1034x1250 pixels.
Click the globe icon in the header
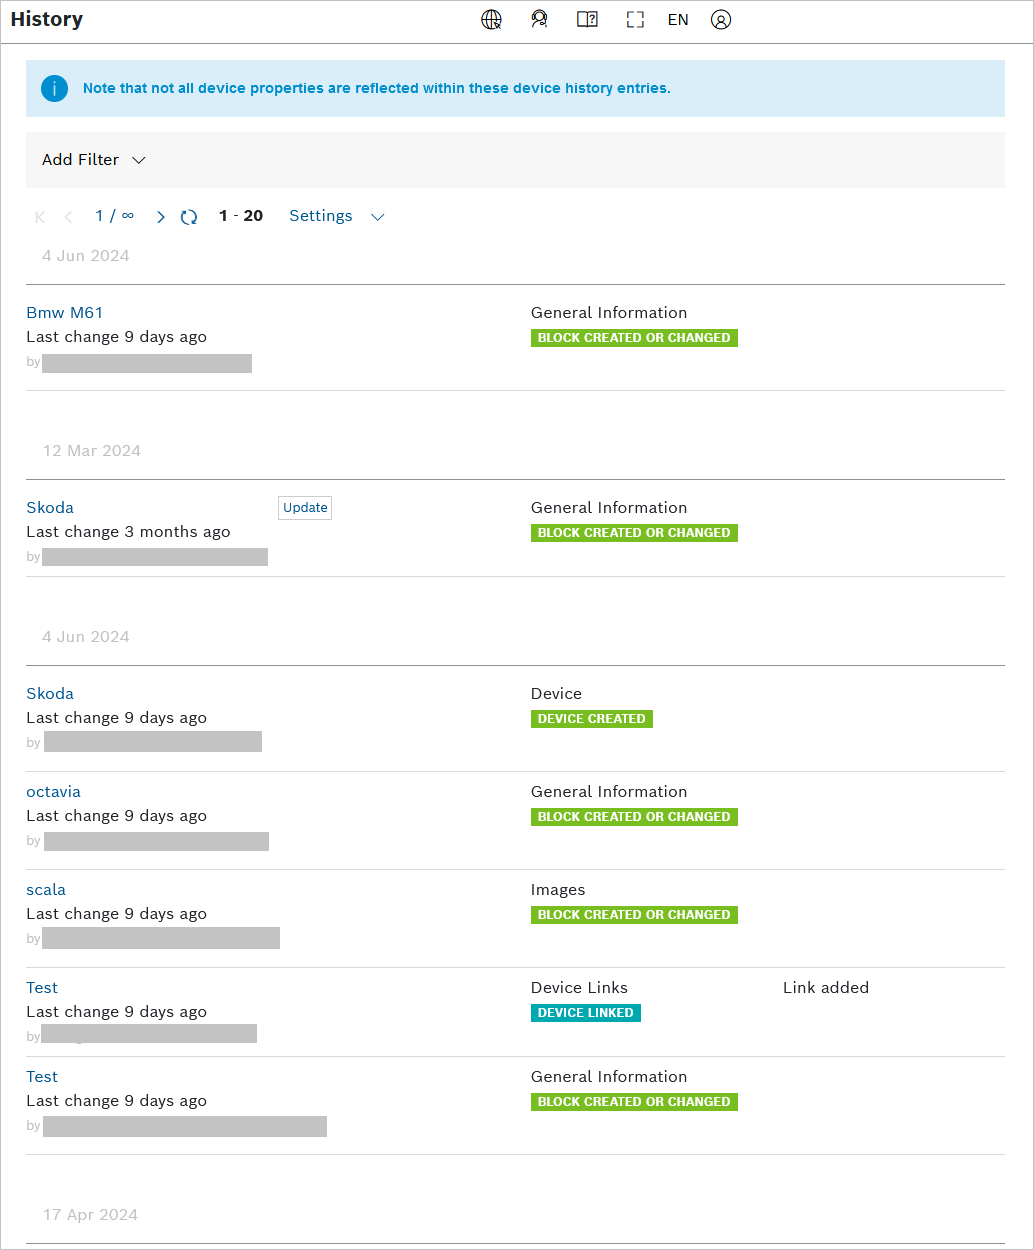coord(491,20)
